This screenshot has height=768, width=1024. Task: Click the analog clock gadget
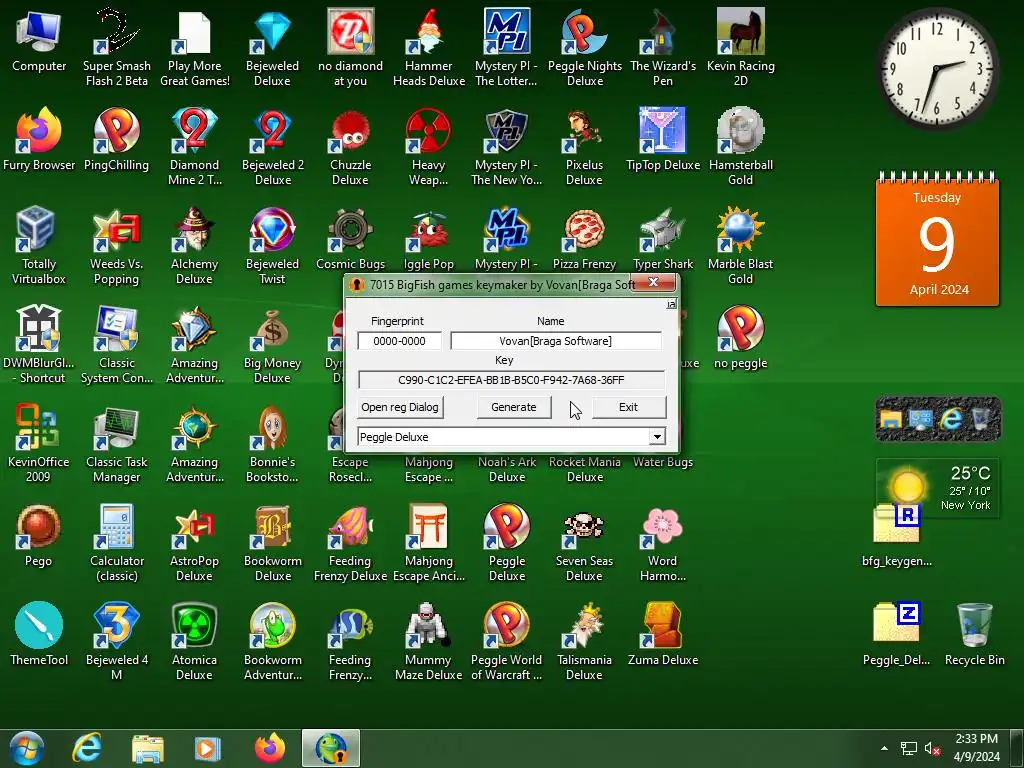(x=938, y=67)
